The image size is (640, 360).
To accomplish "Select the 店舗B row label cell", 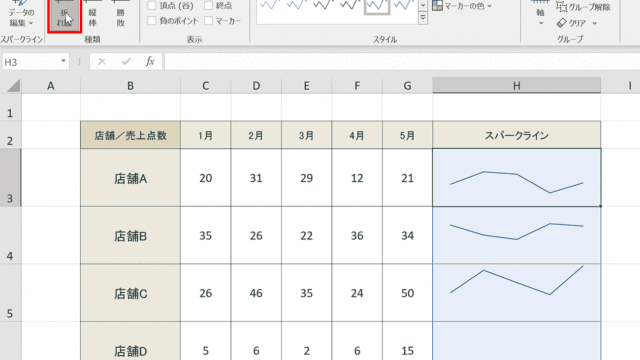I will click(130, 235).
